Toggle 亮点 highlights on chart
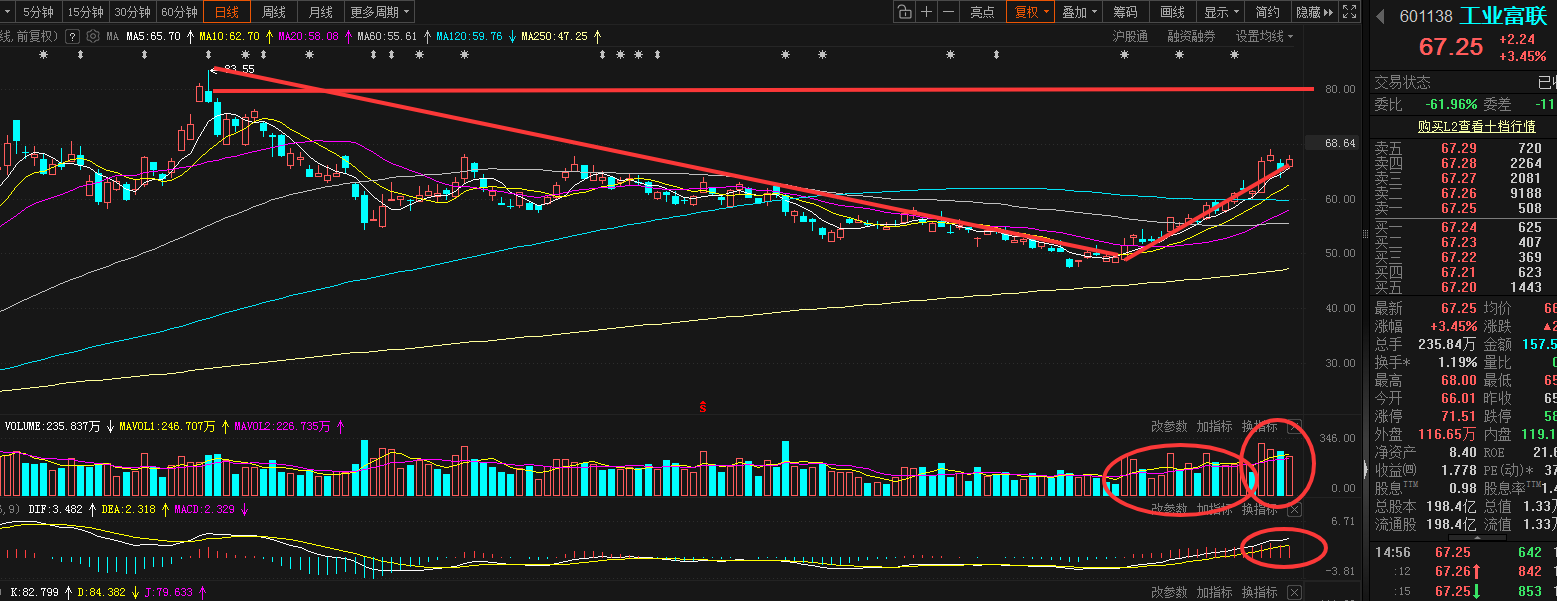The image size is (1557, 601). click(x=982, y=12)
